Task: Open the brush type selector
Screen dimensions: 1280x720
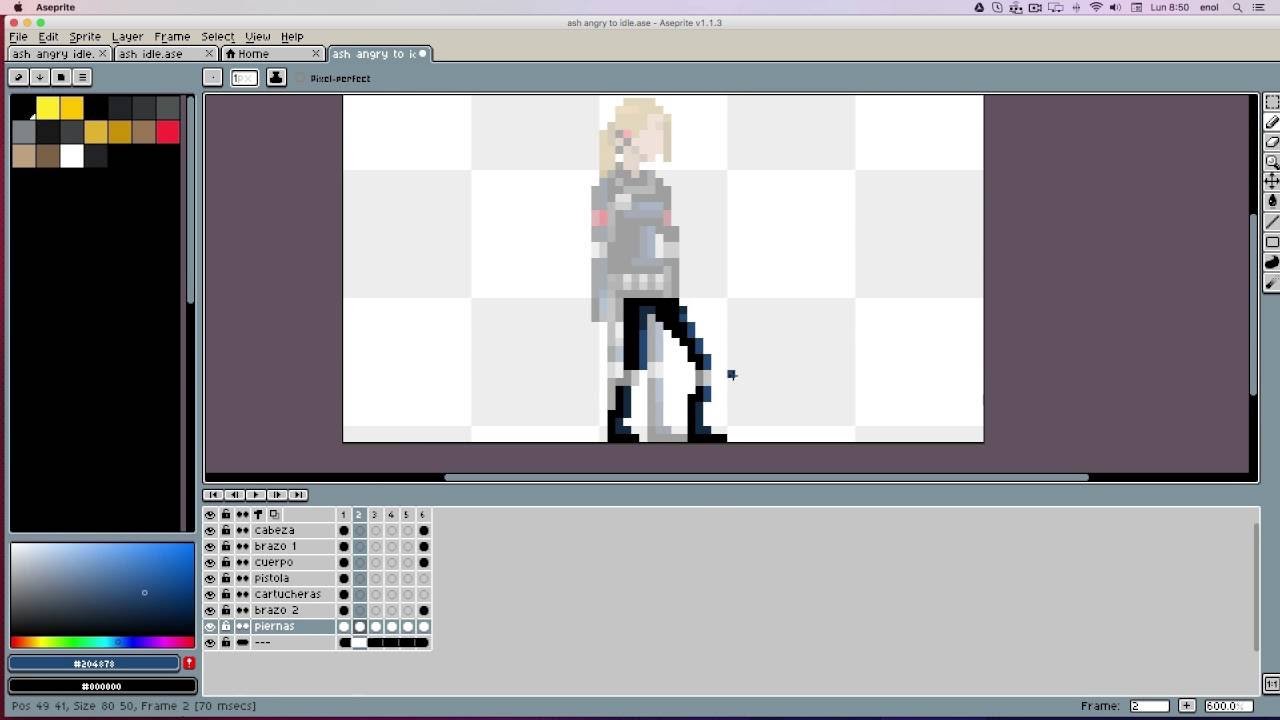Action: tap(212, 77)
